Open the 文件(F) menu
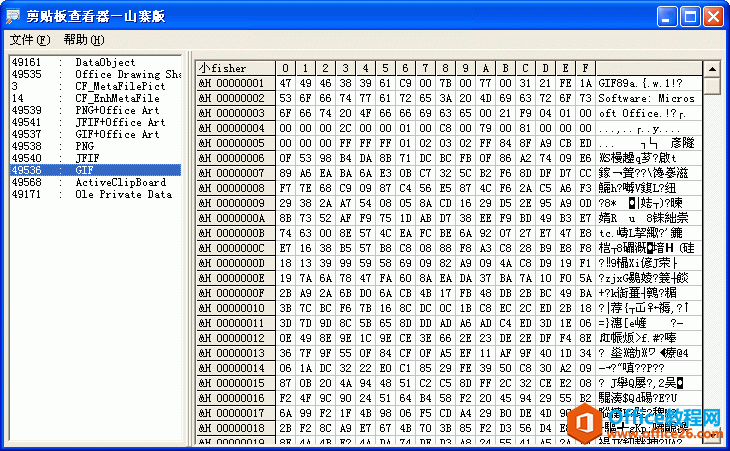730x451 pixels. (30, 40)
